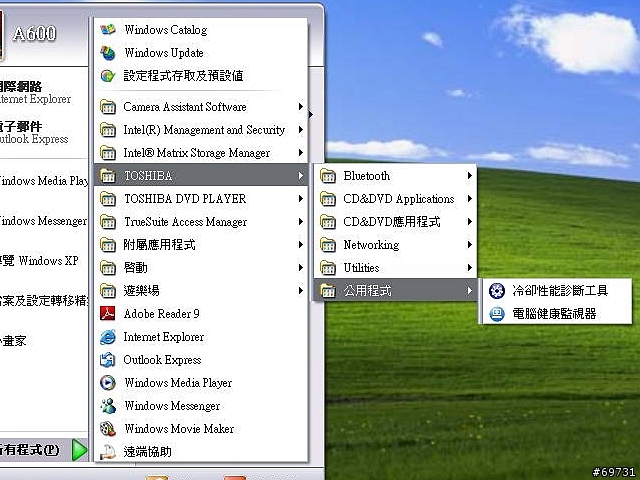The height and width of the screenshot is (480, 640).
Task: Expand the Camera Assistant Software submenu arrow
Action: click(301, 107)
